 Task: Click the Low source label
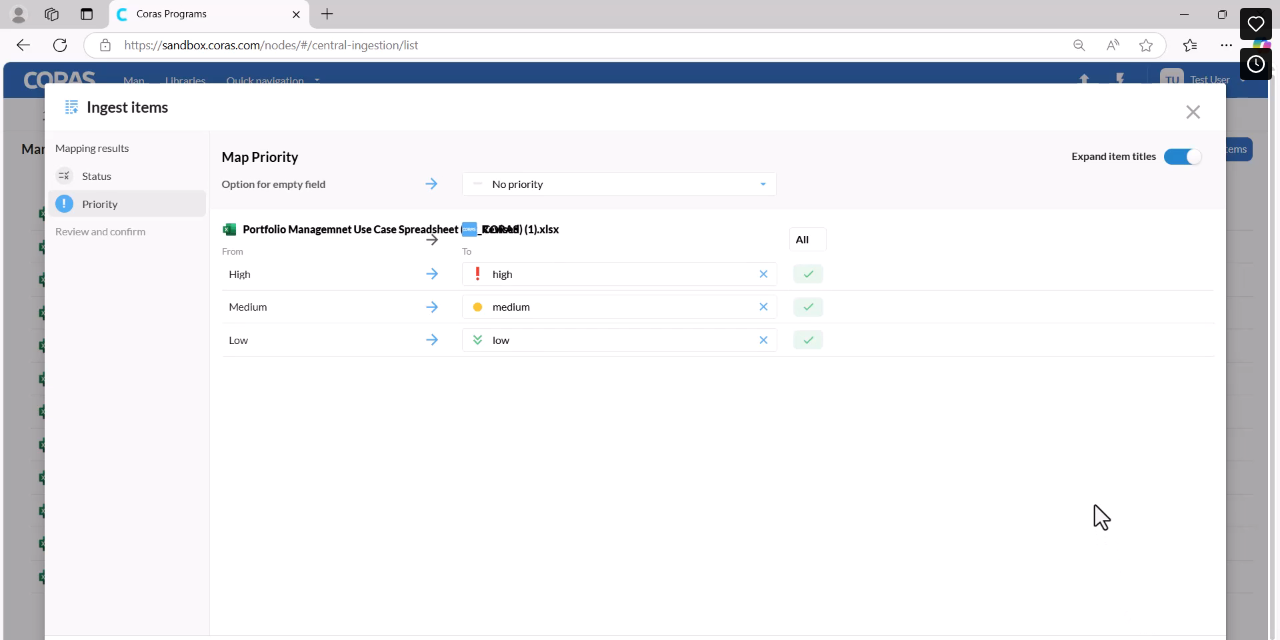238,340
